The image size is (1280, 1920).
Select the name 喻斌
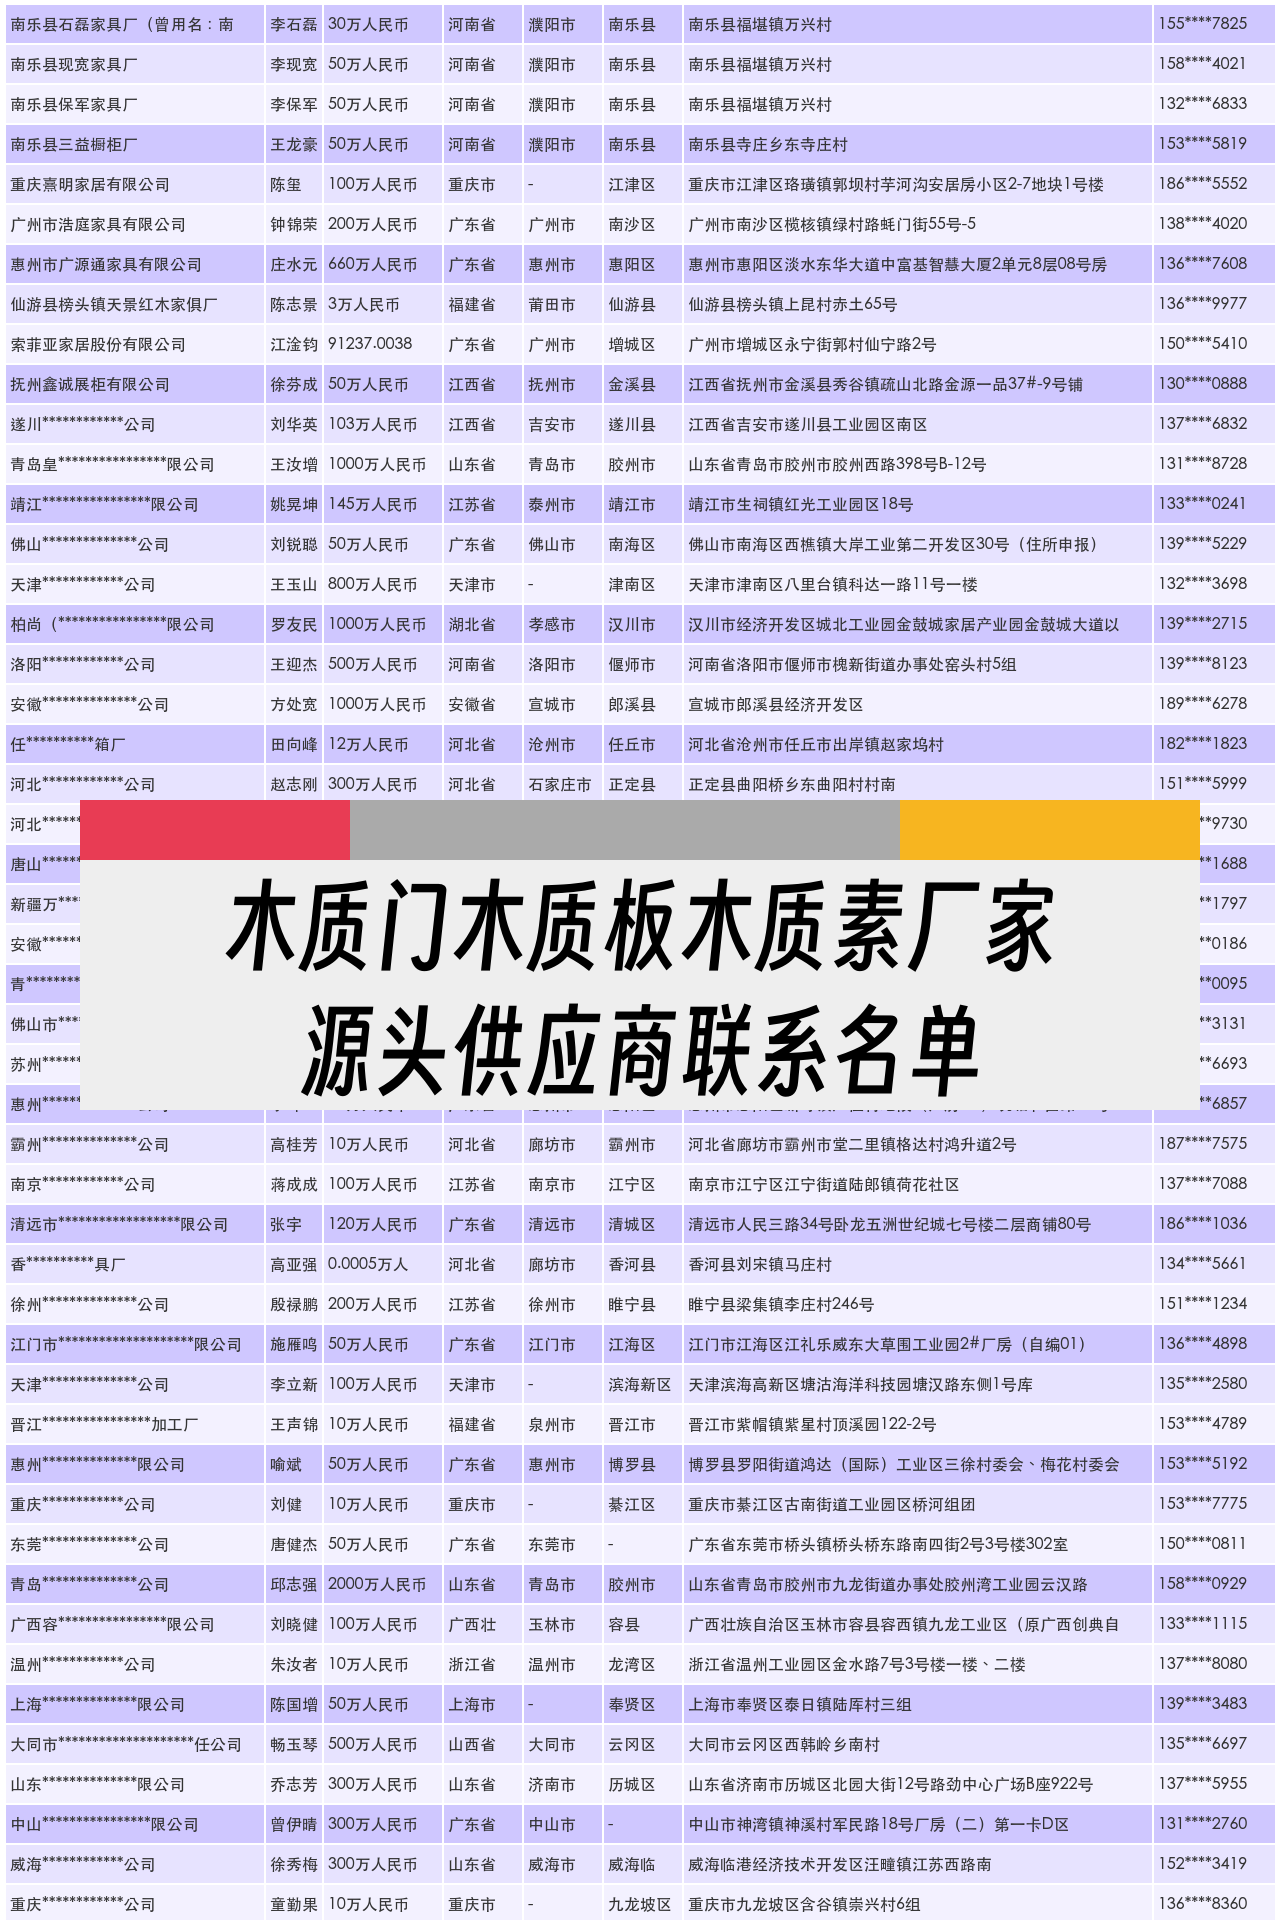coord(285,1464)
